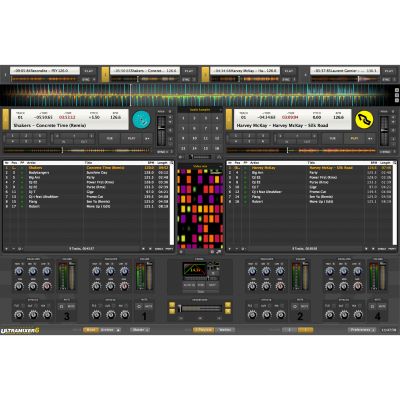Click the yellow deck indicator of mini deck 3
The width and height of the screenshot is (400, 400).
pyautogui.click(x=205, y=75)
